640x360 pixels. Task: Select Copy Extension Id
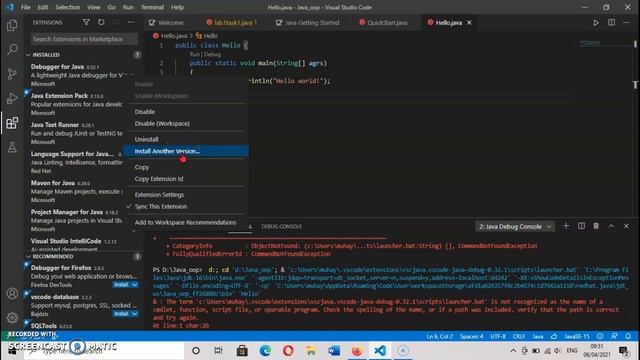[x=186, y=179]
